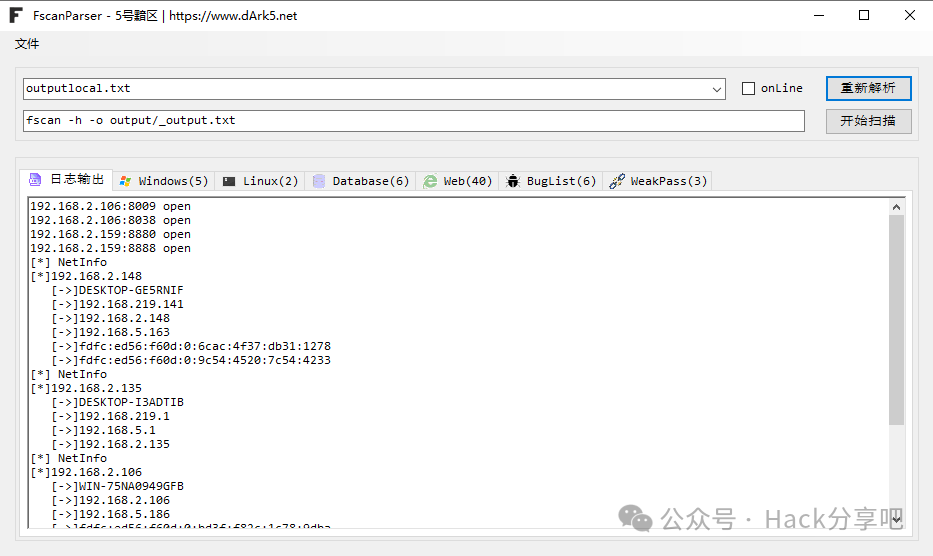This screenshot has height=556, width=933.
Task: Switch to the Windows(5) tab
Action: (x=164, y=181)
